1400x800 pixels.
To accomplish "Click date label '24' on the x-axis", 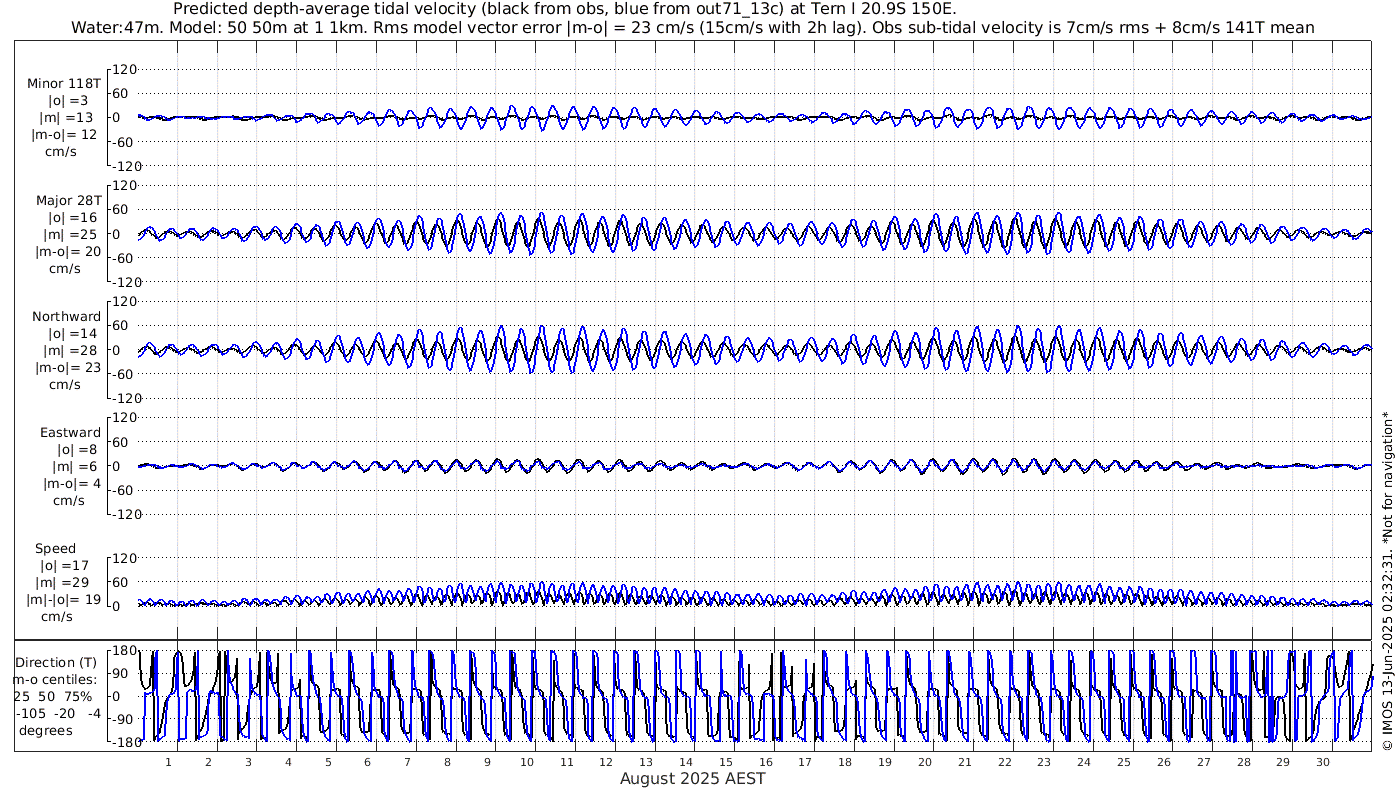I will click(x=1085, y=762).
